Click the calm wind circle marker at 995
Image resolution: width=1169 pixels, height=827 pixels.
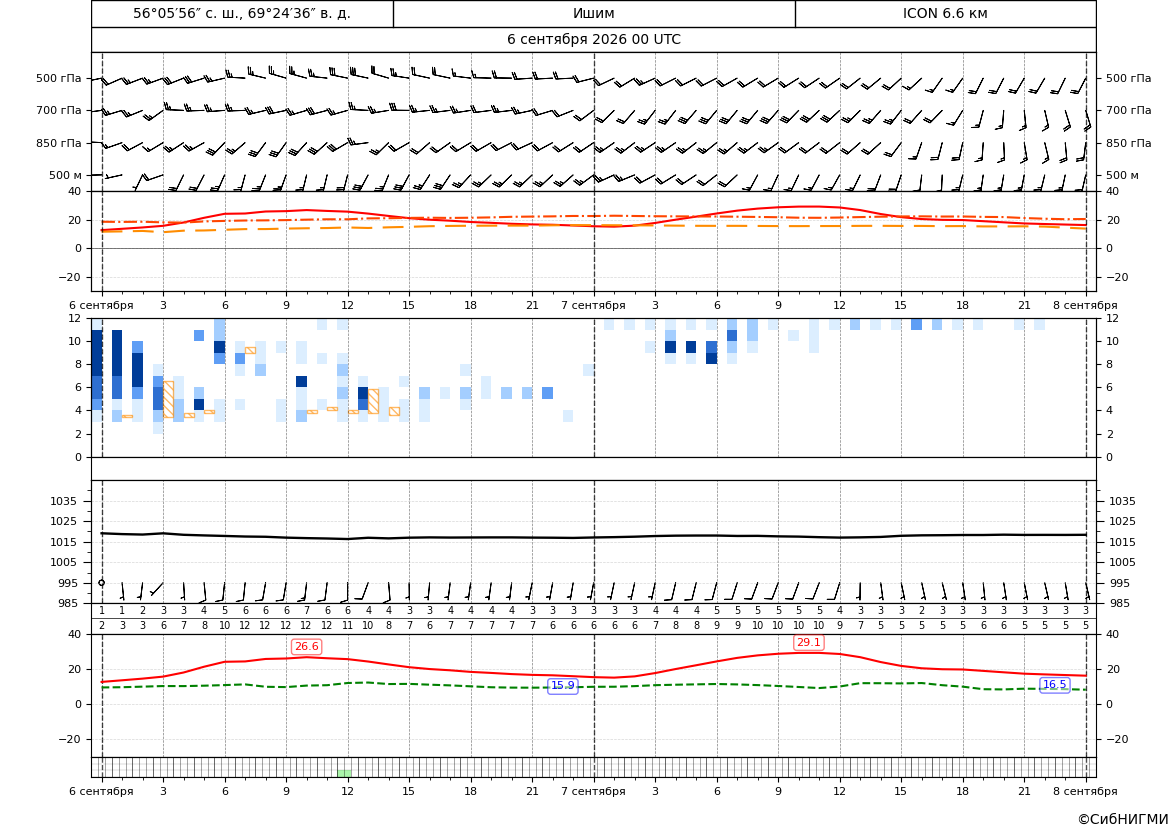pyautogui.click(x=102, y=583)
